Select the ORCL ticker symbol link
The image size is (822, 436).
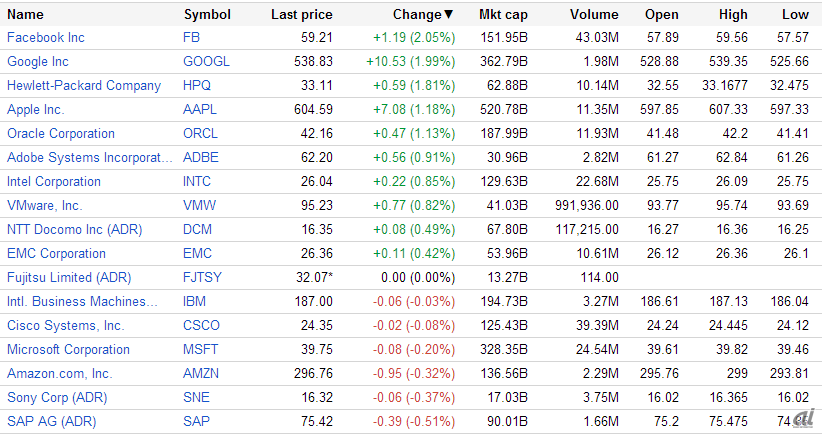[201, 134]
